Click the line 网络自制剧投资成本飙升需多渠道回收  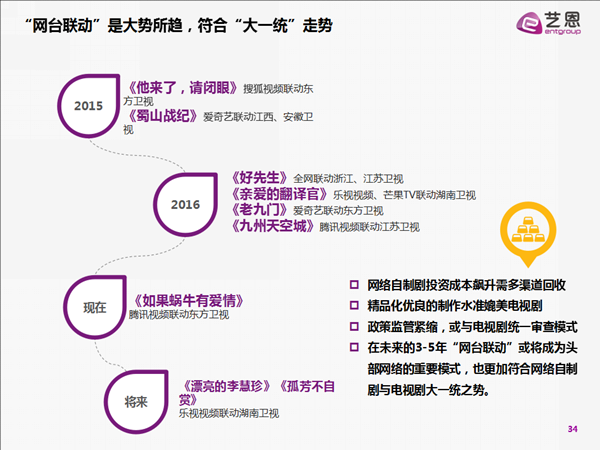pyautogui.click(x=466, y=285)
